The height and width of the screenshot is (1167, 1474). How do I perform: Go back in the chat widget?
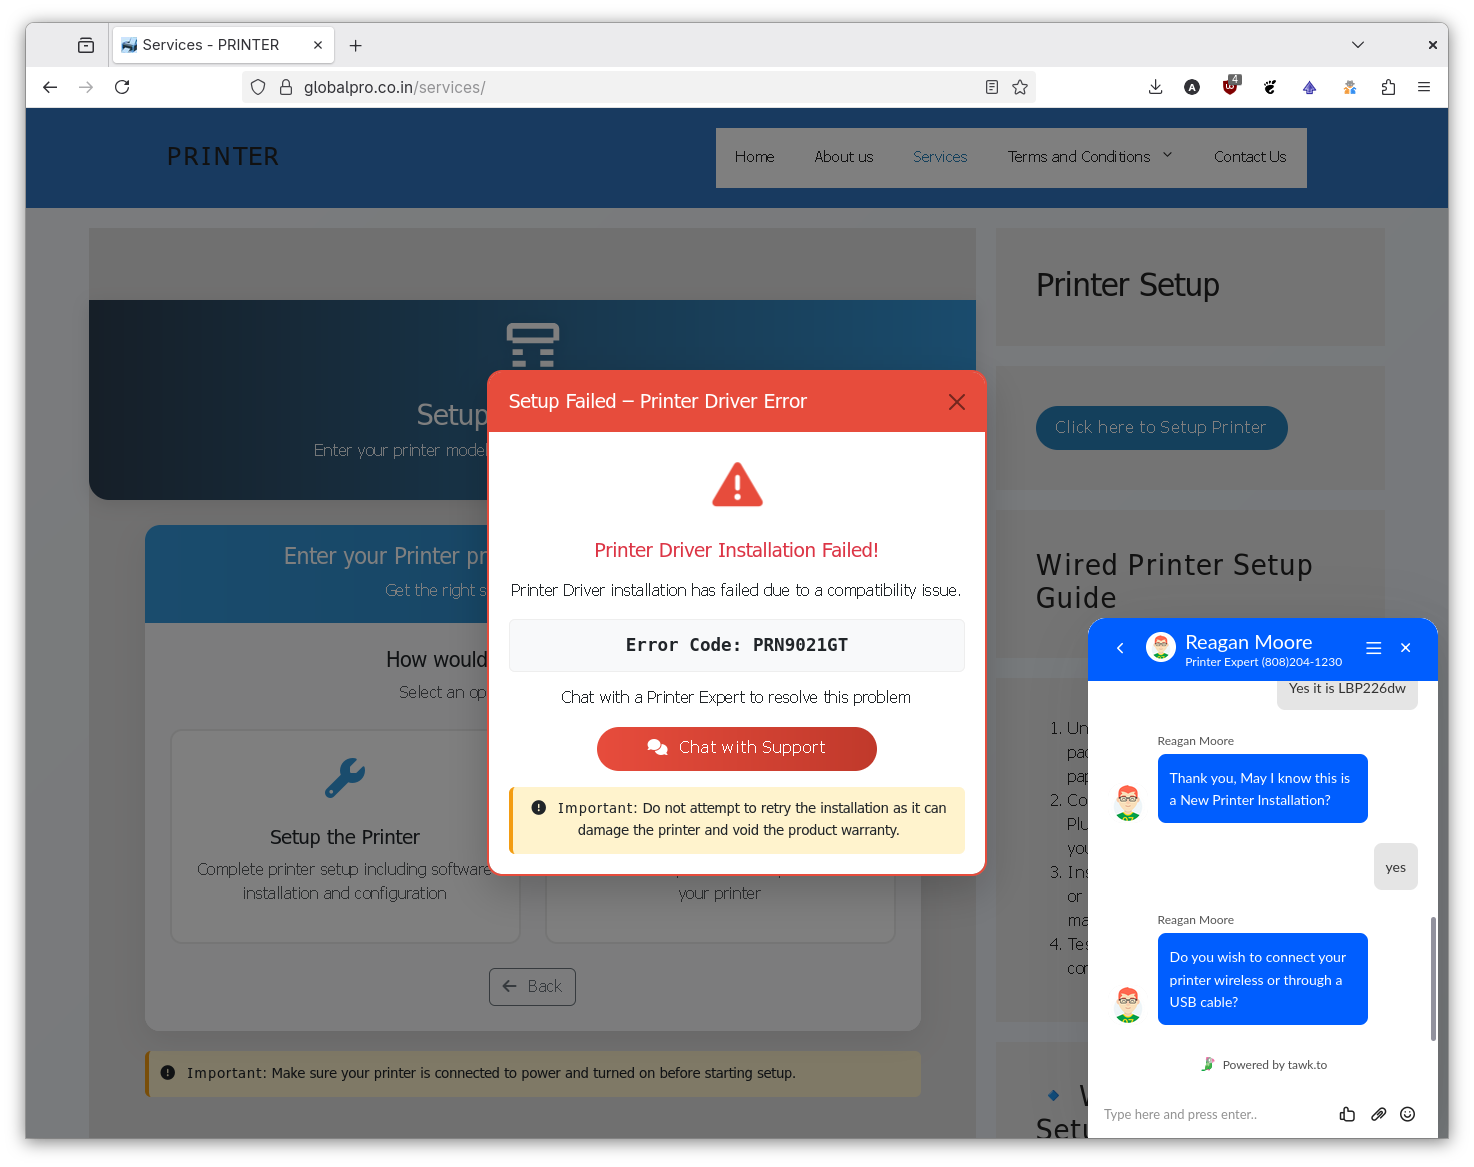point(1120,648)
